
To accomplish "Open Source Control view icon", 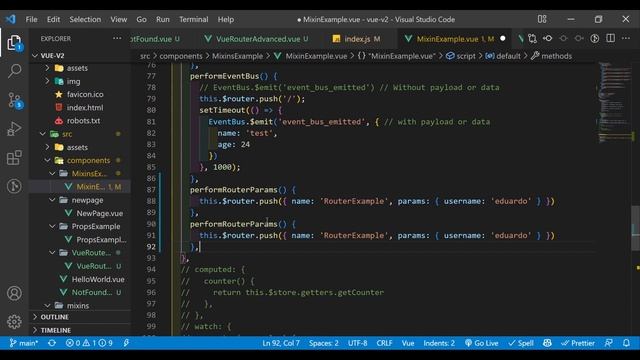I will [x=15, y=100].
